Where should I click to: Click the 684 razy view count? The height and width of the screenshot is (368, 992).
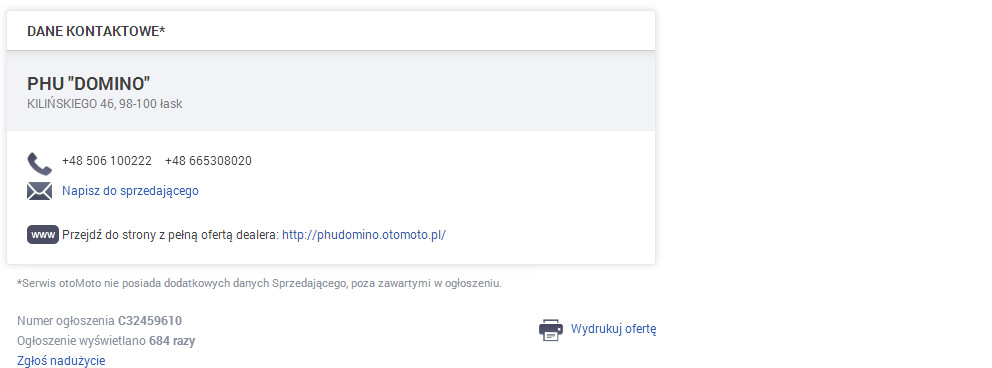click(x=172, y=341)
